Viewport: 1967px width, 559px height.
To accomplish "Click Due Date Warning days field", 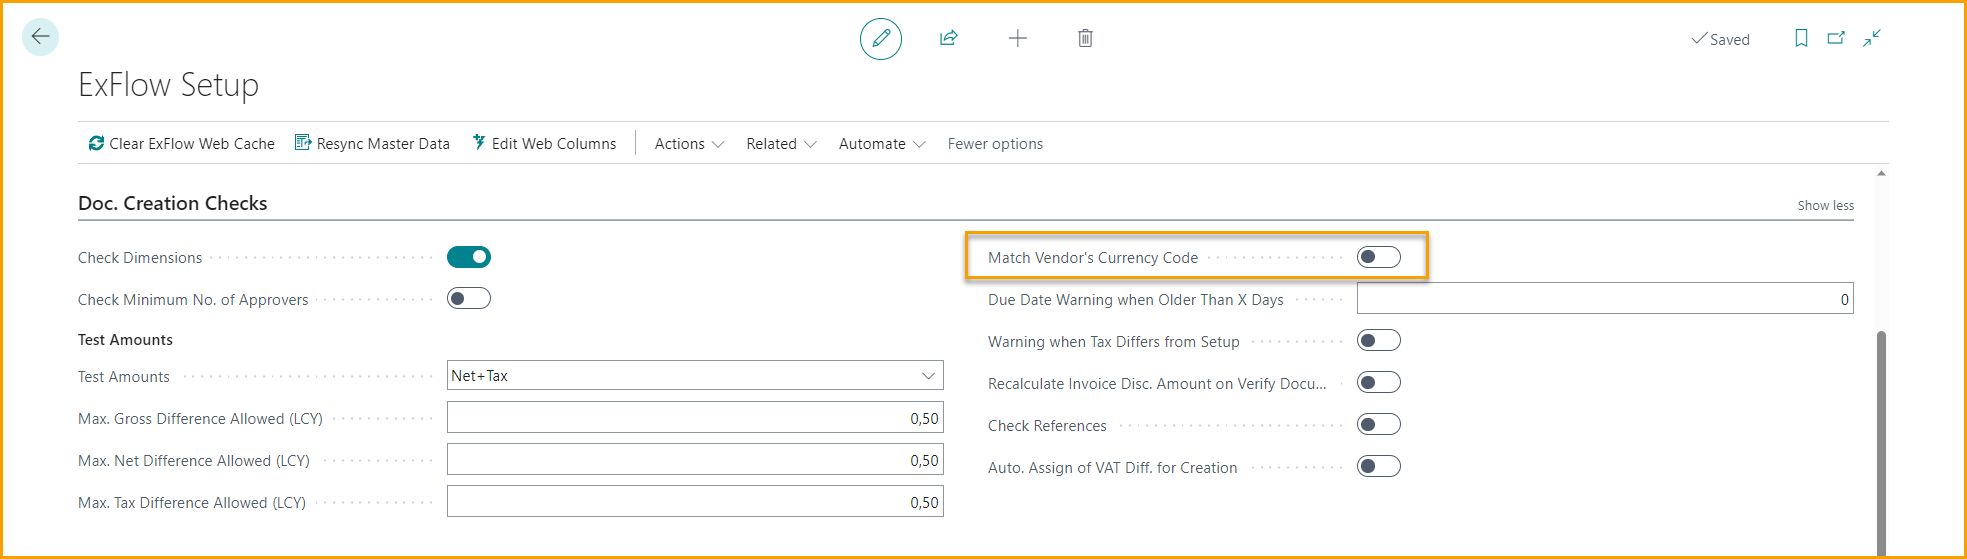I will 1605,298.
